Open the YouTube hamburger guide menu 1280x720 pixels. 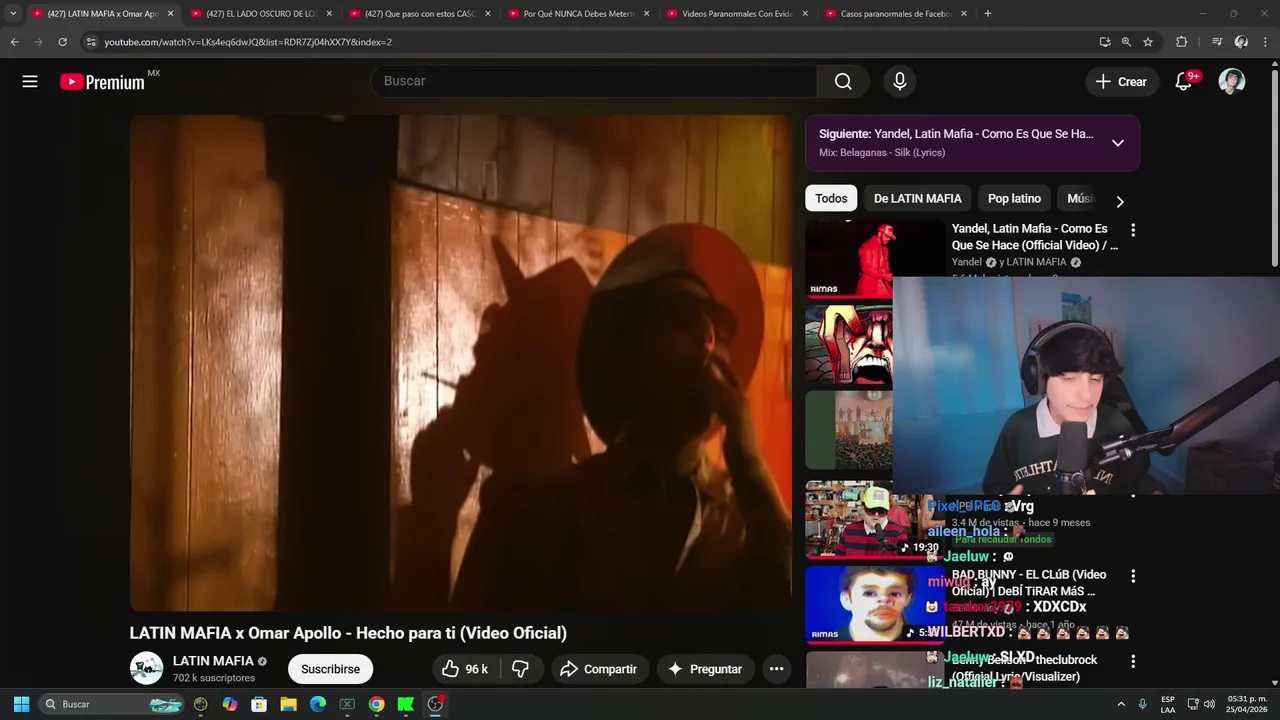click(x=30, y=82)
